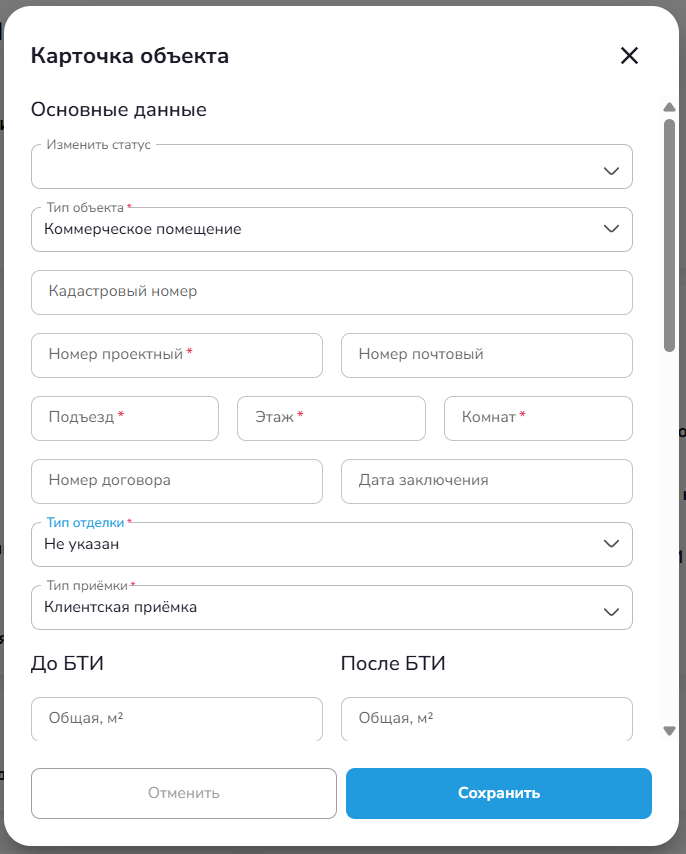This screenshot has width=686, height=854.
Task: Click the scrollbar up arrow
Action: 669,107
